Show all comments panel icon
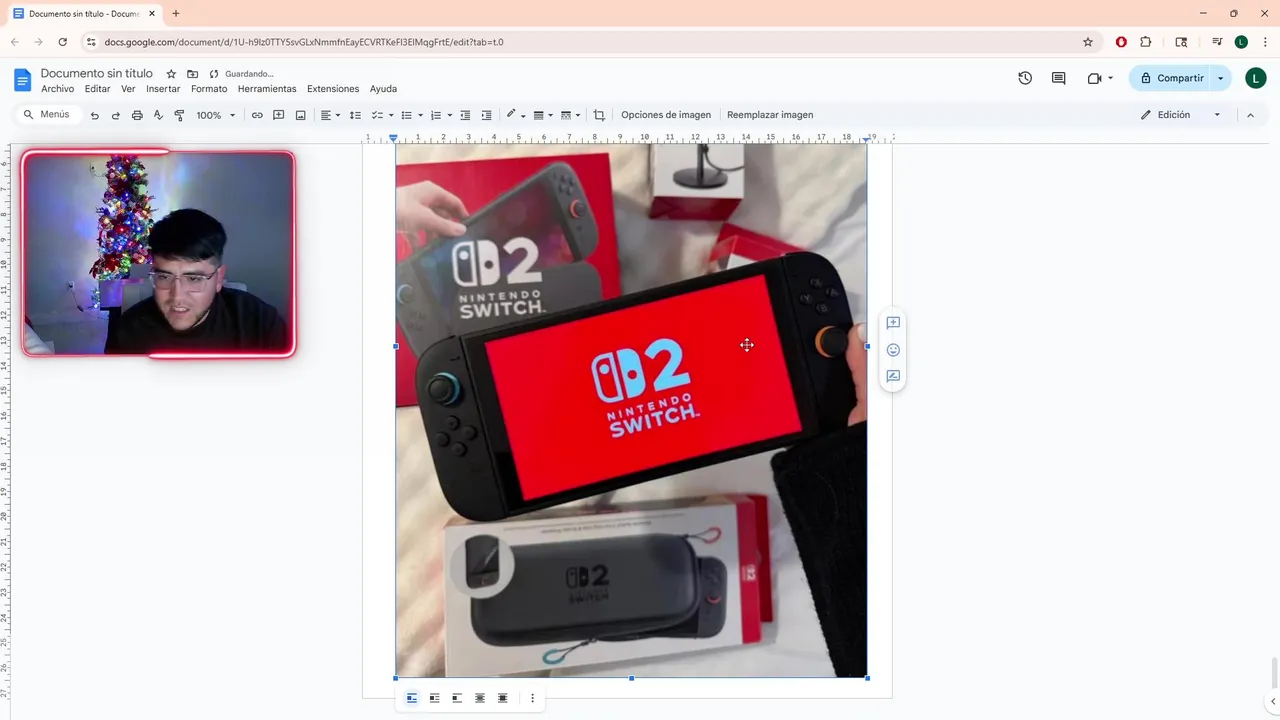The width and height of the screenshot is (1280, 720). (1058, 78)
